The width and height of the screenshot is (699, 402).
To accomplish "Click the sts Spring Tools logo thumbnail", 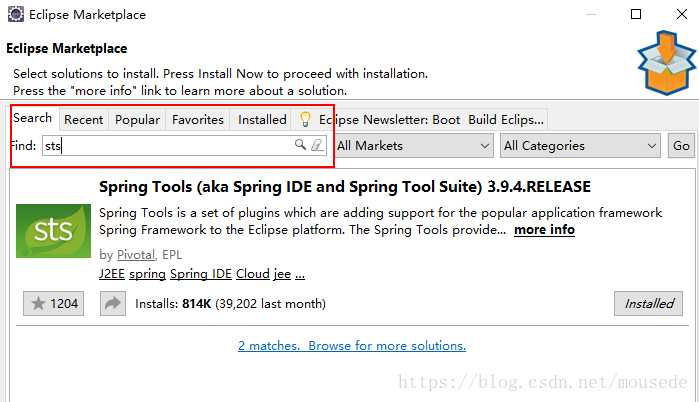I will click(x=53, y=231).
